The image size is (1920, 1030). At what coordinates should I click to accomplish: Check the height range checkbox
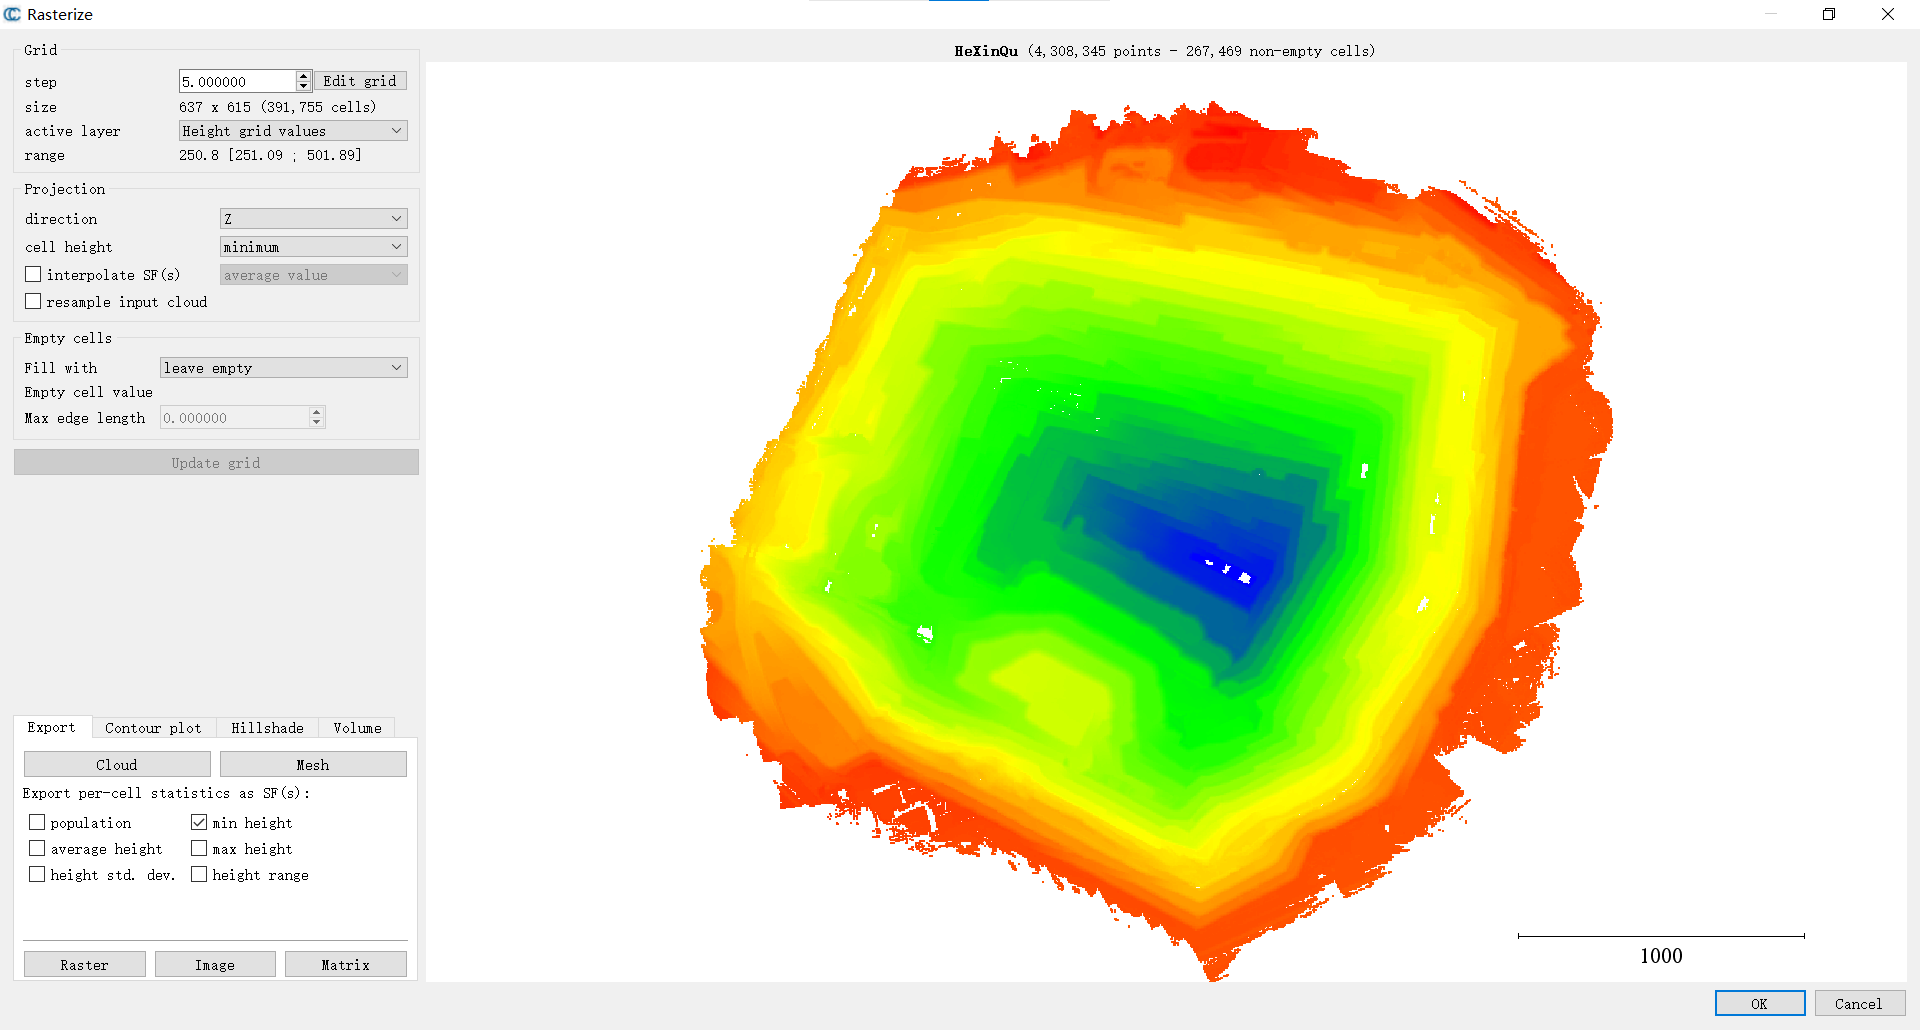(199, 874)
